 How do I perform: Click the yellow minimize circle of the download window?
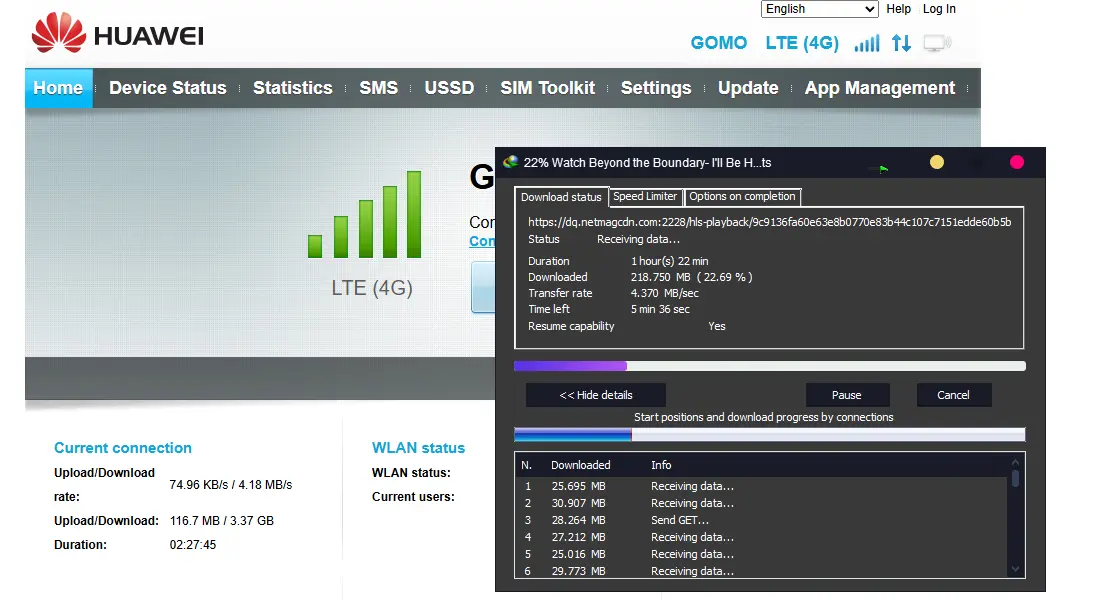(937, 162)
